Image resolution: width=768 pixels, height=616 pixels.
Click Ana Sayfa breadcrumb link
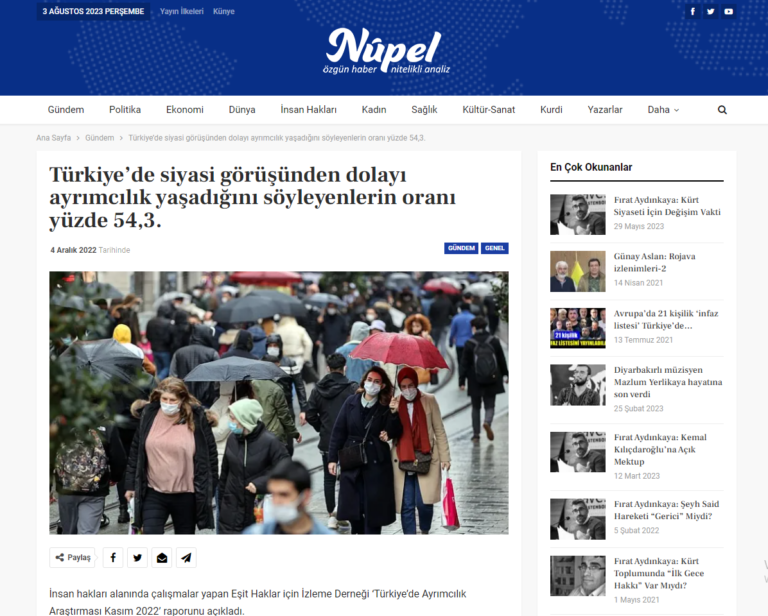click(x=53, y=138)
